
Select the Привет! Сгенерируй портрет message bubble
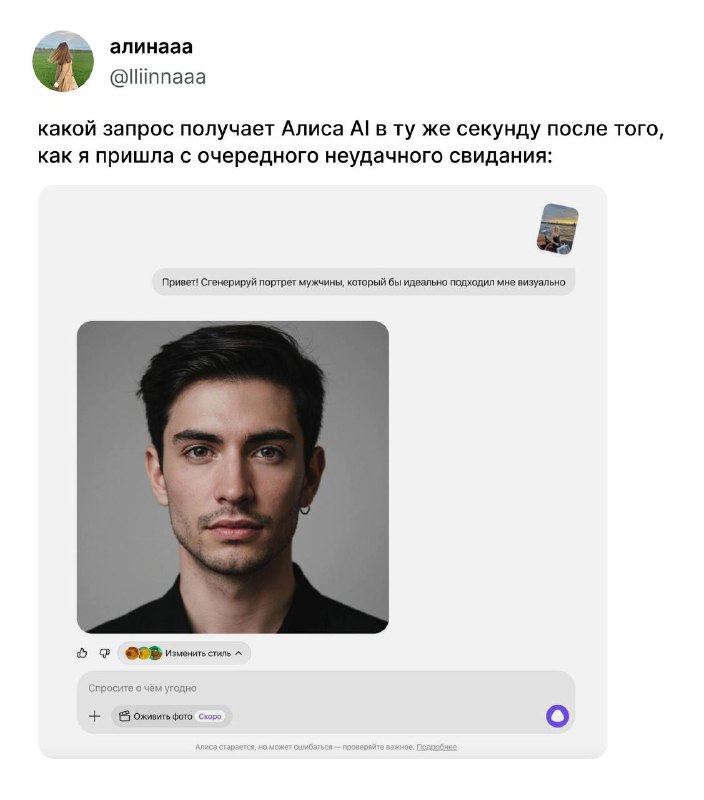tap(364, 282)
